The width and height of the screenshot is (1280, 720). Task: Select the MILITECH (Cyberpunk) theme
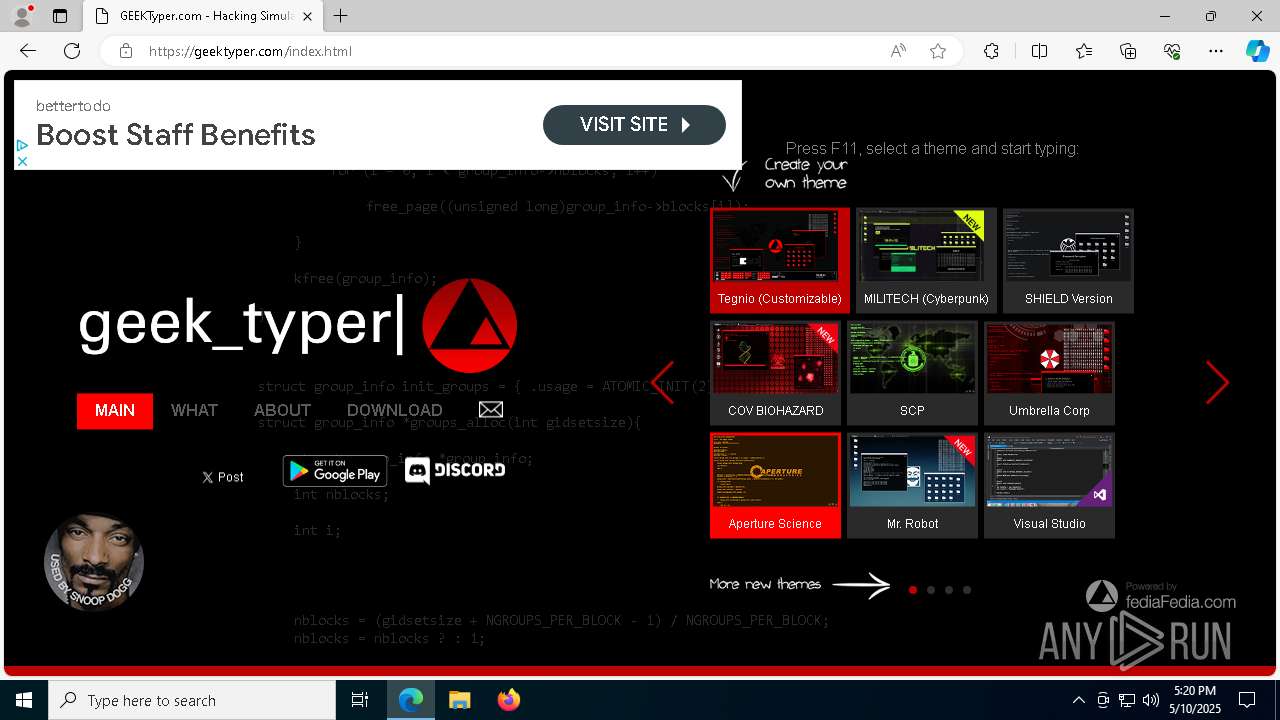point(926,261)
